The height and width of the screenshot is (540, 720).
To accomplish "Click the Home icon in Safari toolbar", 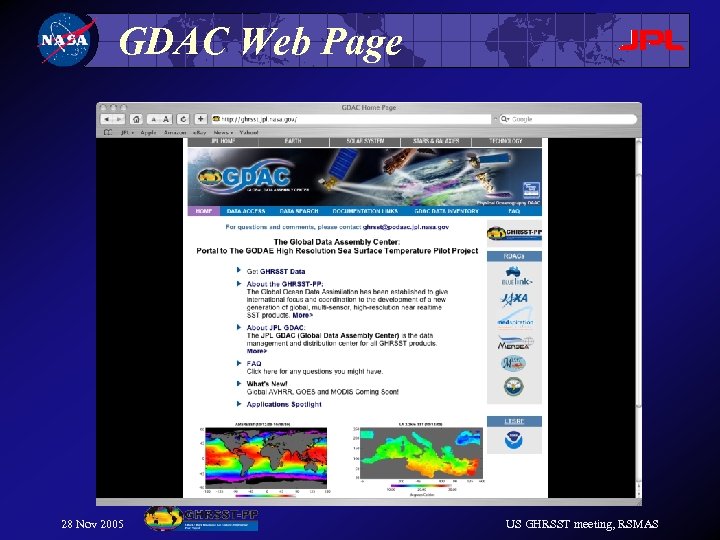I will coord(136,119).
